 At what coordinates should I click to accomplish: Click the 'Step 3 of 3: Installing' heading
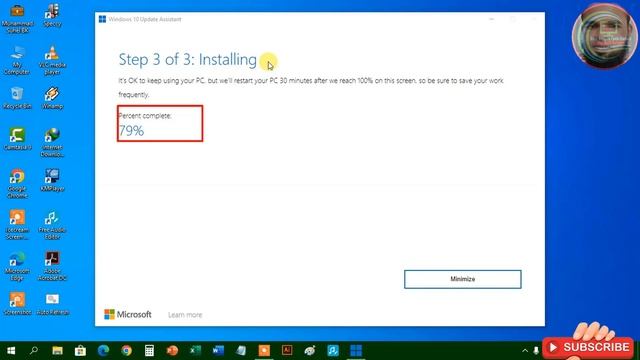(188, 60)
